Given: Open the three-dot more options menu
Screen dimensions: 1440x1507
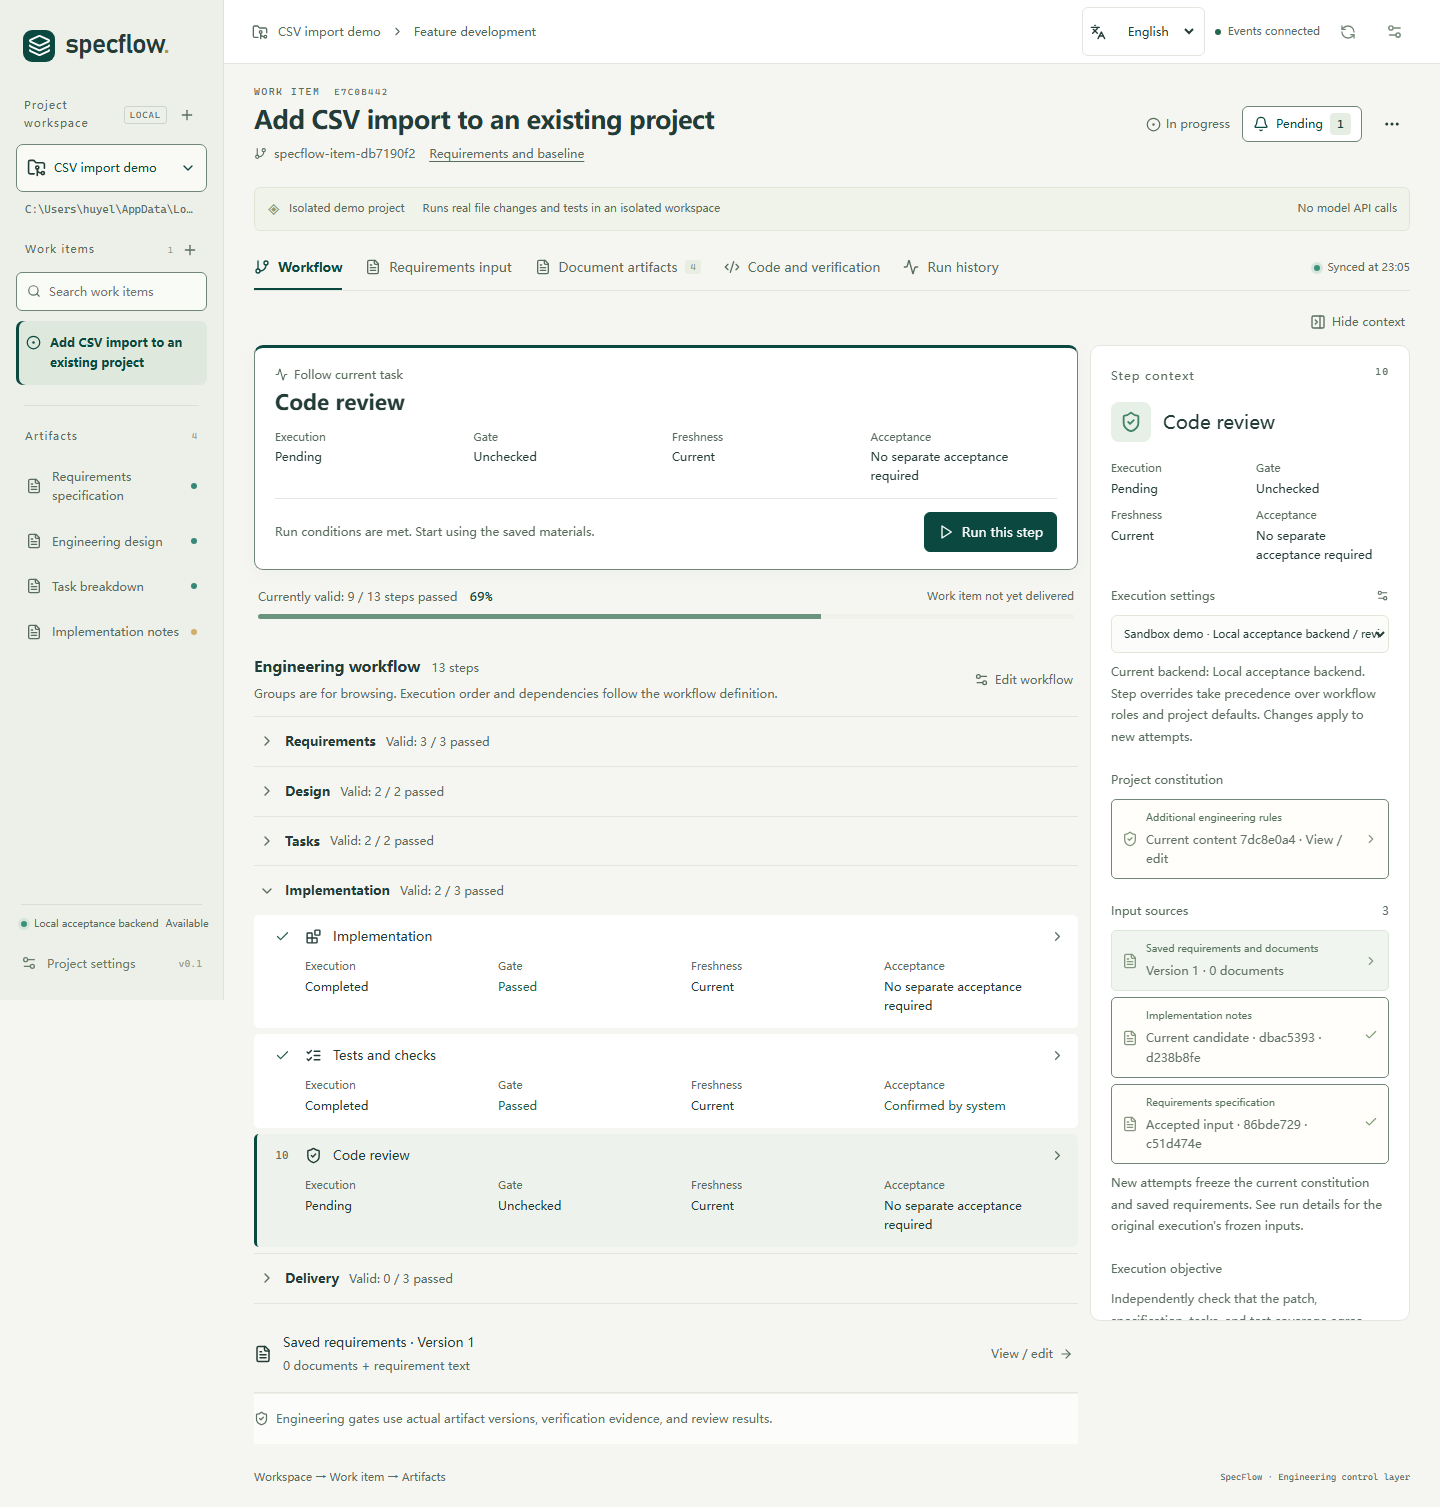Looking at the screenshot, I should (1392, 124).
